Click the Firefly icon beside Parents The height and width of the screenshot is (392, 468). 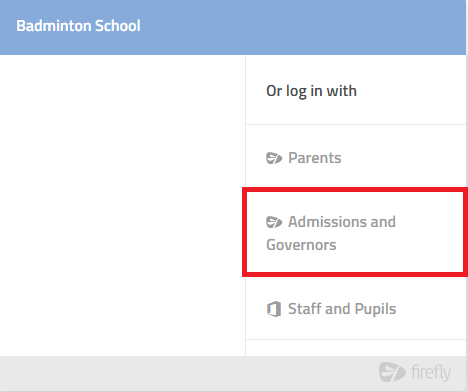click(x=274, y=158)
